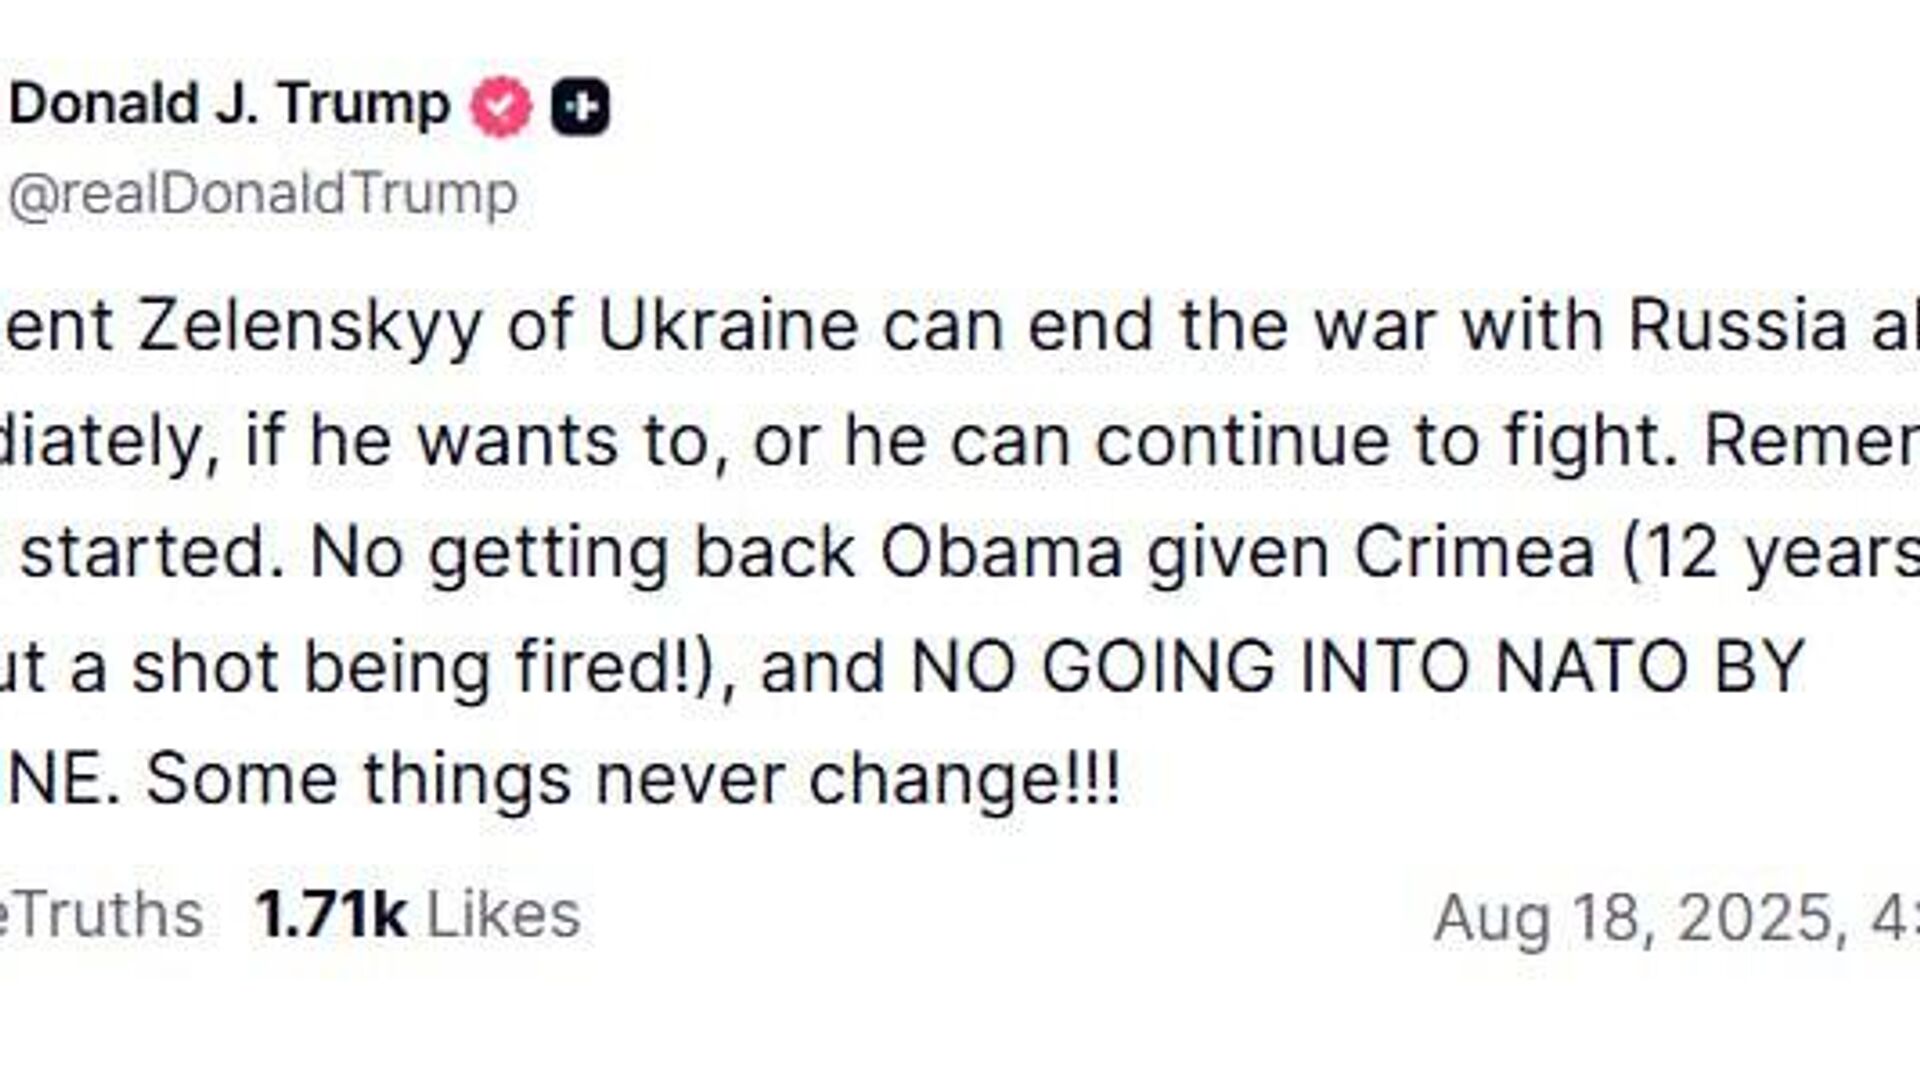Click the red verified checkmark badge
This screenshot has width=1920, height=1080.
tap(501, 106)
